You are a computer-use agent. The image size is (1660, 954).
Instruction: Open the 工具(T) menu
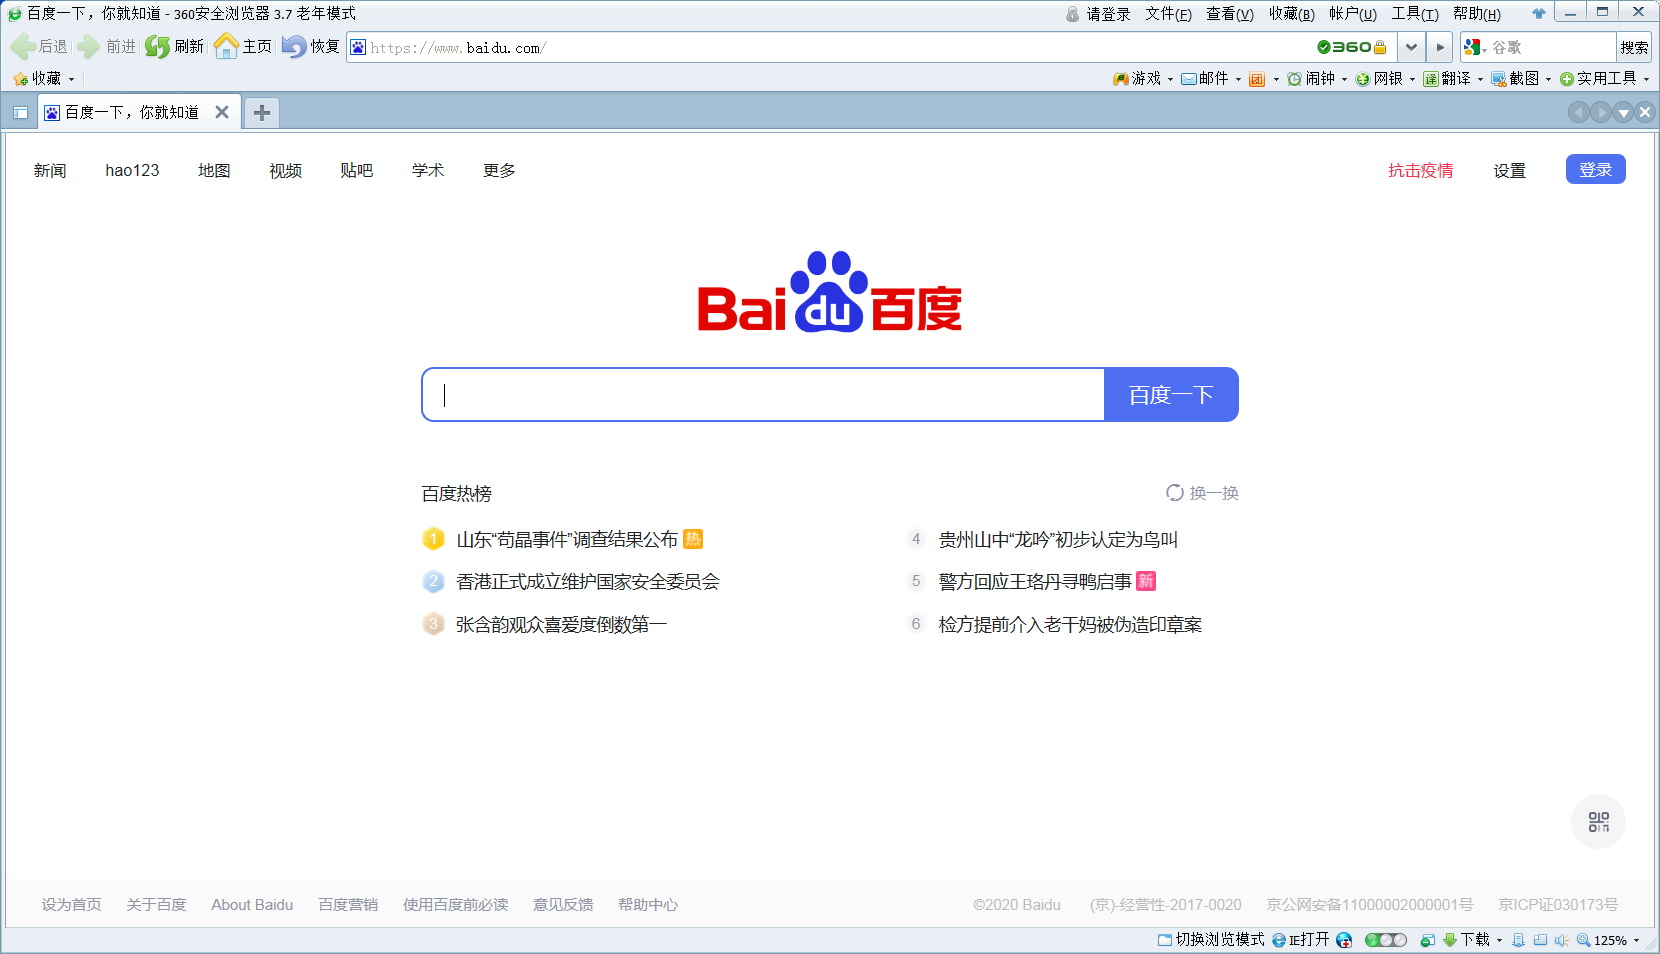(1415, 13)
